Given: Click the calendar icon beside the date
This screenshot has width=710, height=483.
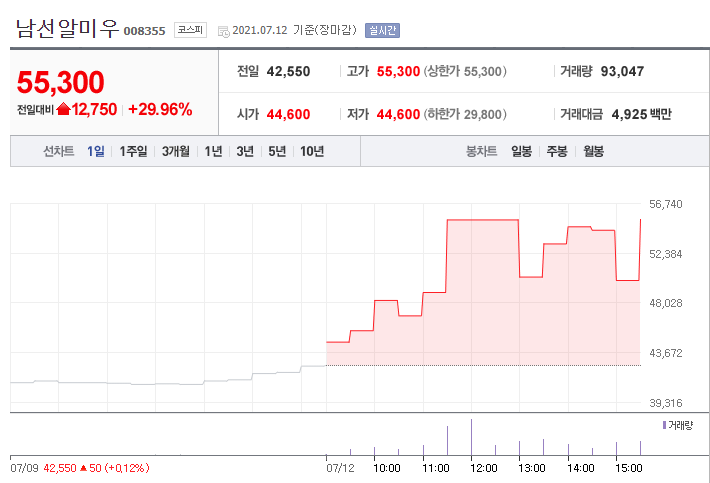Looking at the screenshot, I should click(222, 31).
